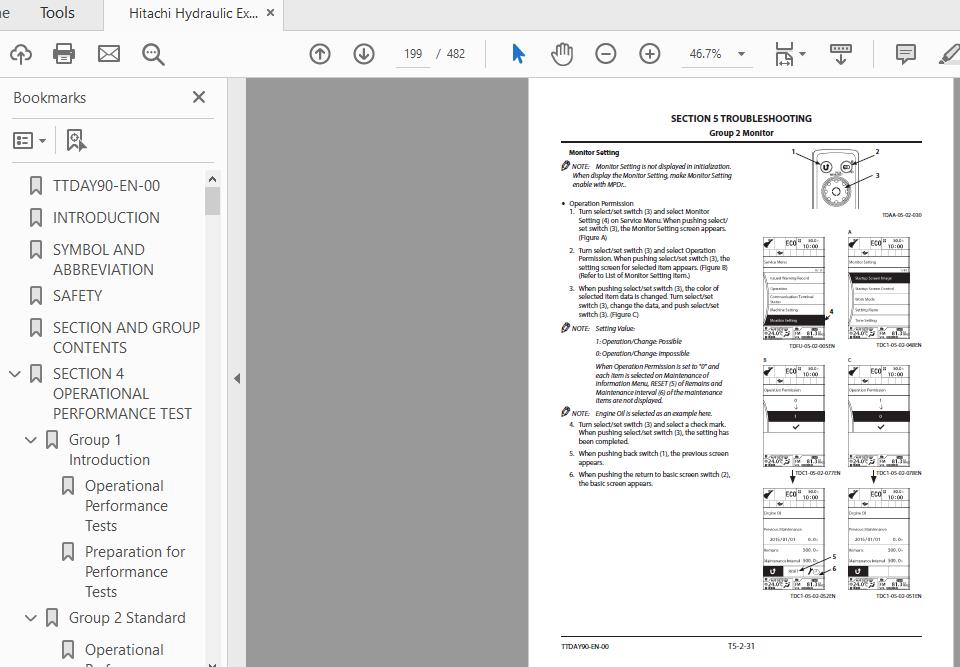Edit the page number field 199
Viewport: 960px width, 667px height.
(413, 54)
